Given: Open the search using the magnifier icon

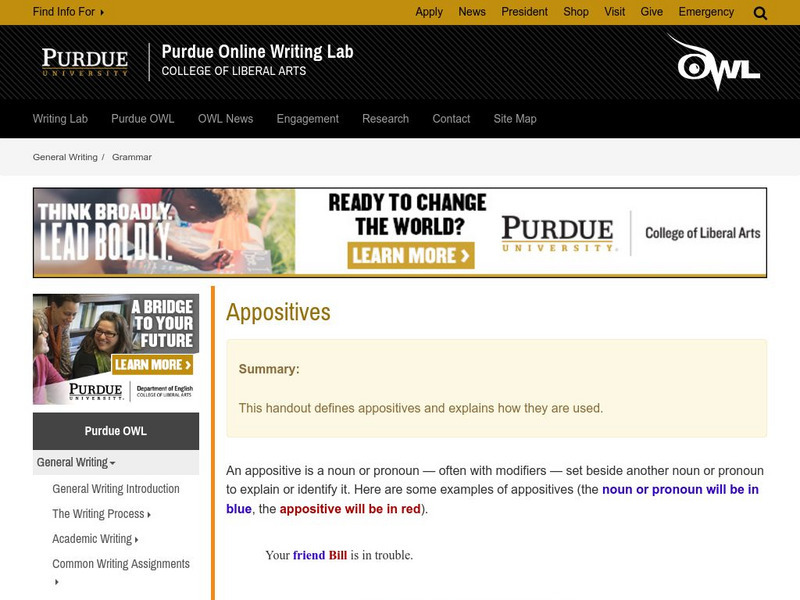Looking at the screenshot, I should point(760,12).
